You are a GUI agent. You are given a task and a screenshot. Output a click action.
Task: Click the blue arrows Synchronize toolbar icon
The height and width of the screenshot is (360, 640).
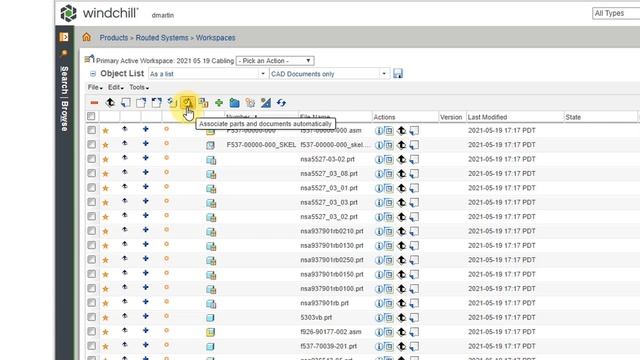pyautogui.click(x=281, y=103)
